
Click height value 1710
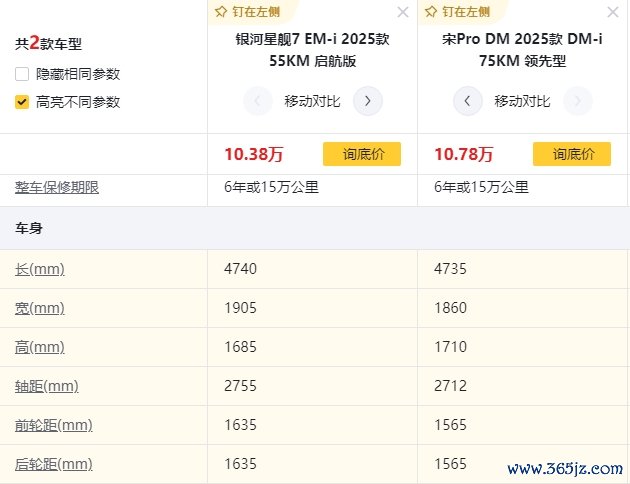(450, 347)
